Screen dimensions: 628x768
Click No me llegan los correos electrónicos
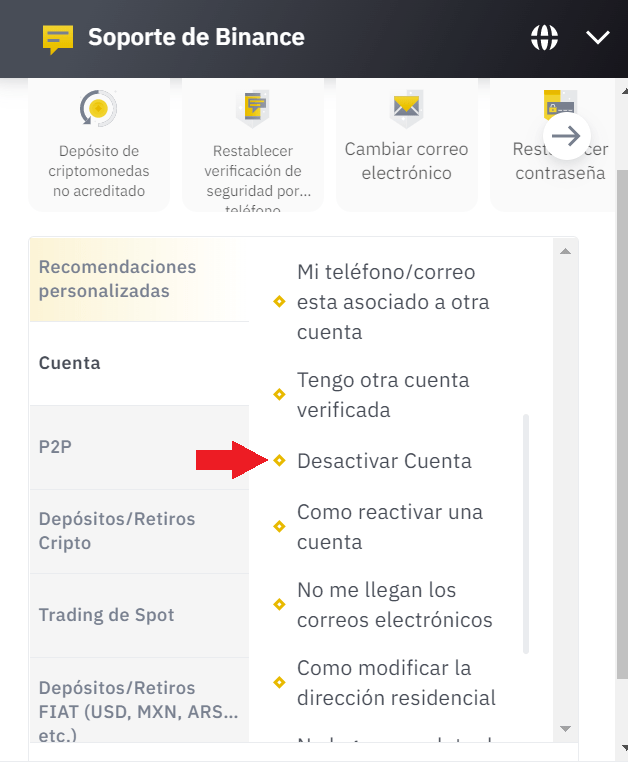[x=394, y=605]
